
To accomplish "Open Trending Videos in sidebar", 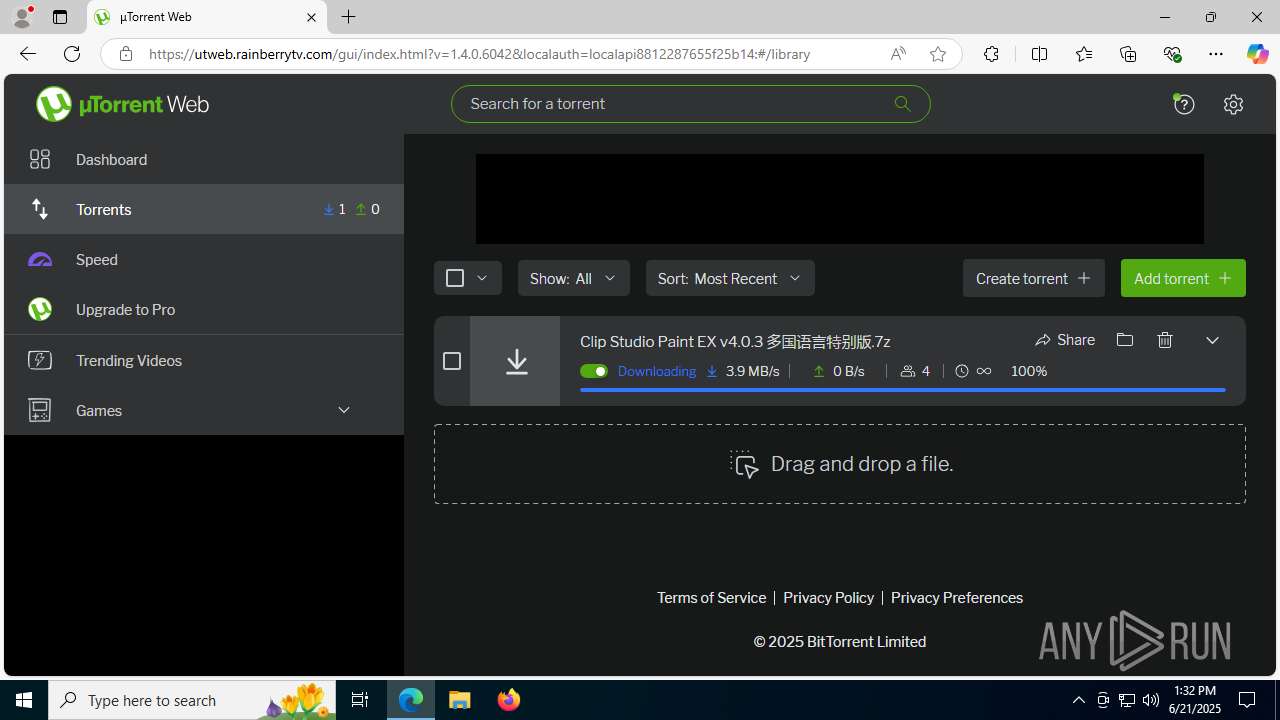I will [x=204, y=360].
